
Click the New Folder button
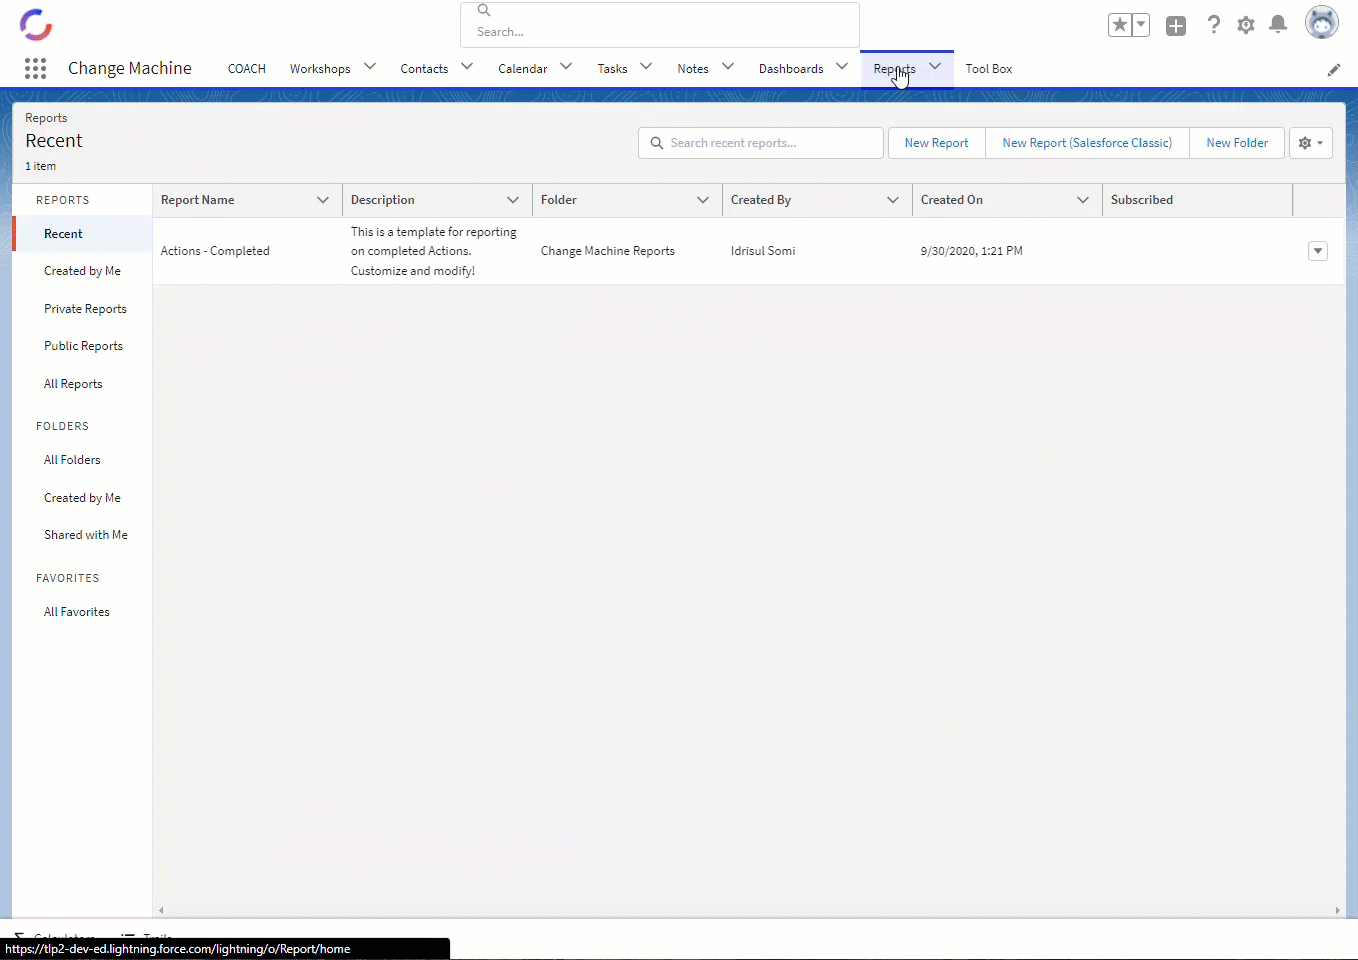pyautogui.click(x=1237, y=143)
